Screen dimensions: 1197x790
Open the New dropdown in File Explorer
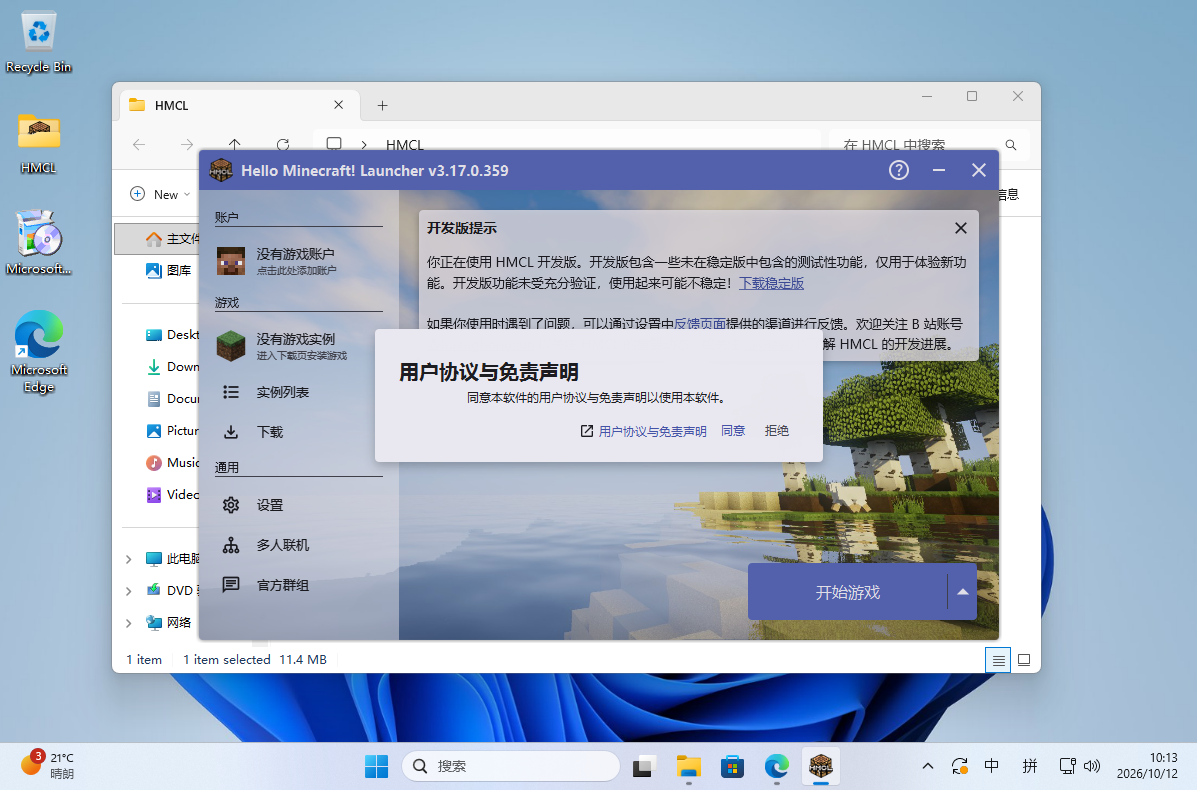click(x=160, y=195)
